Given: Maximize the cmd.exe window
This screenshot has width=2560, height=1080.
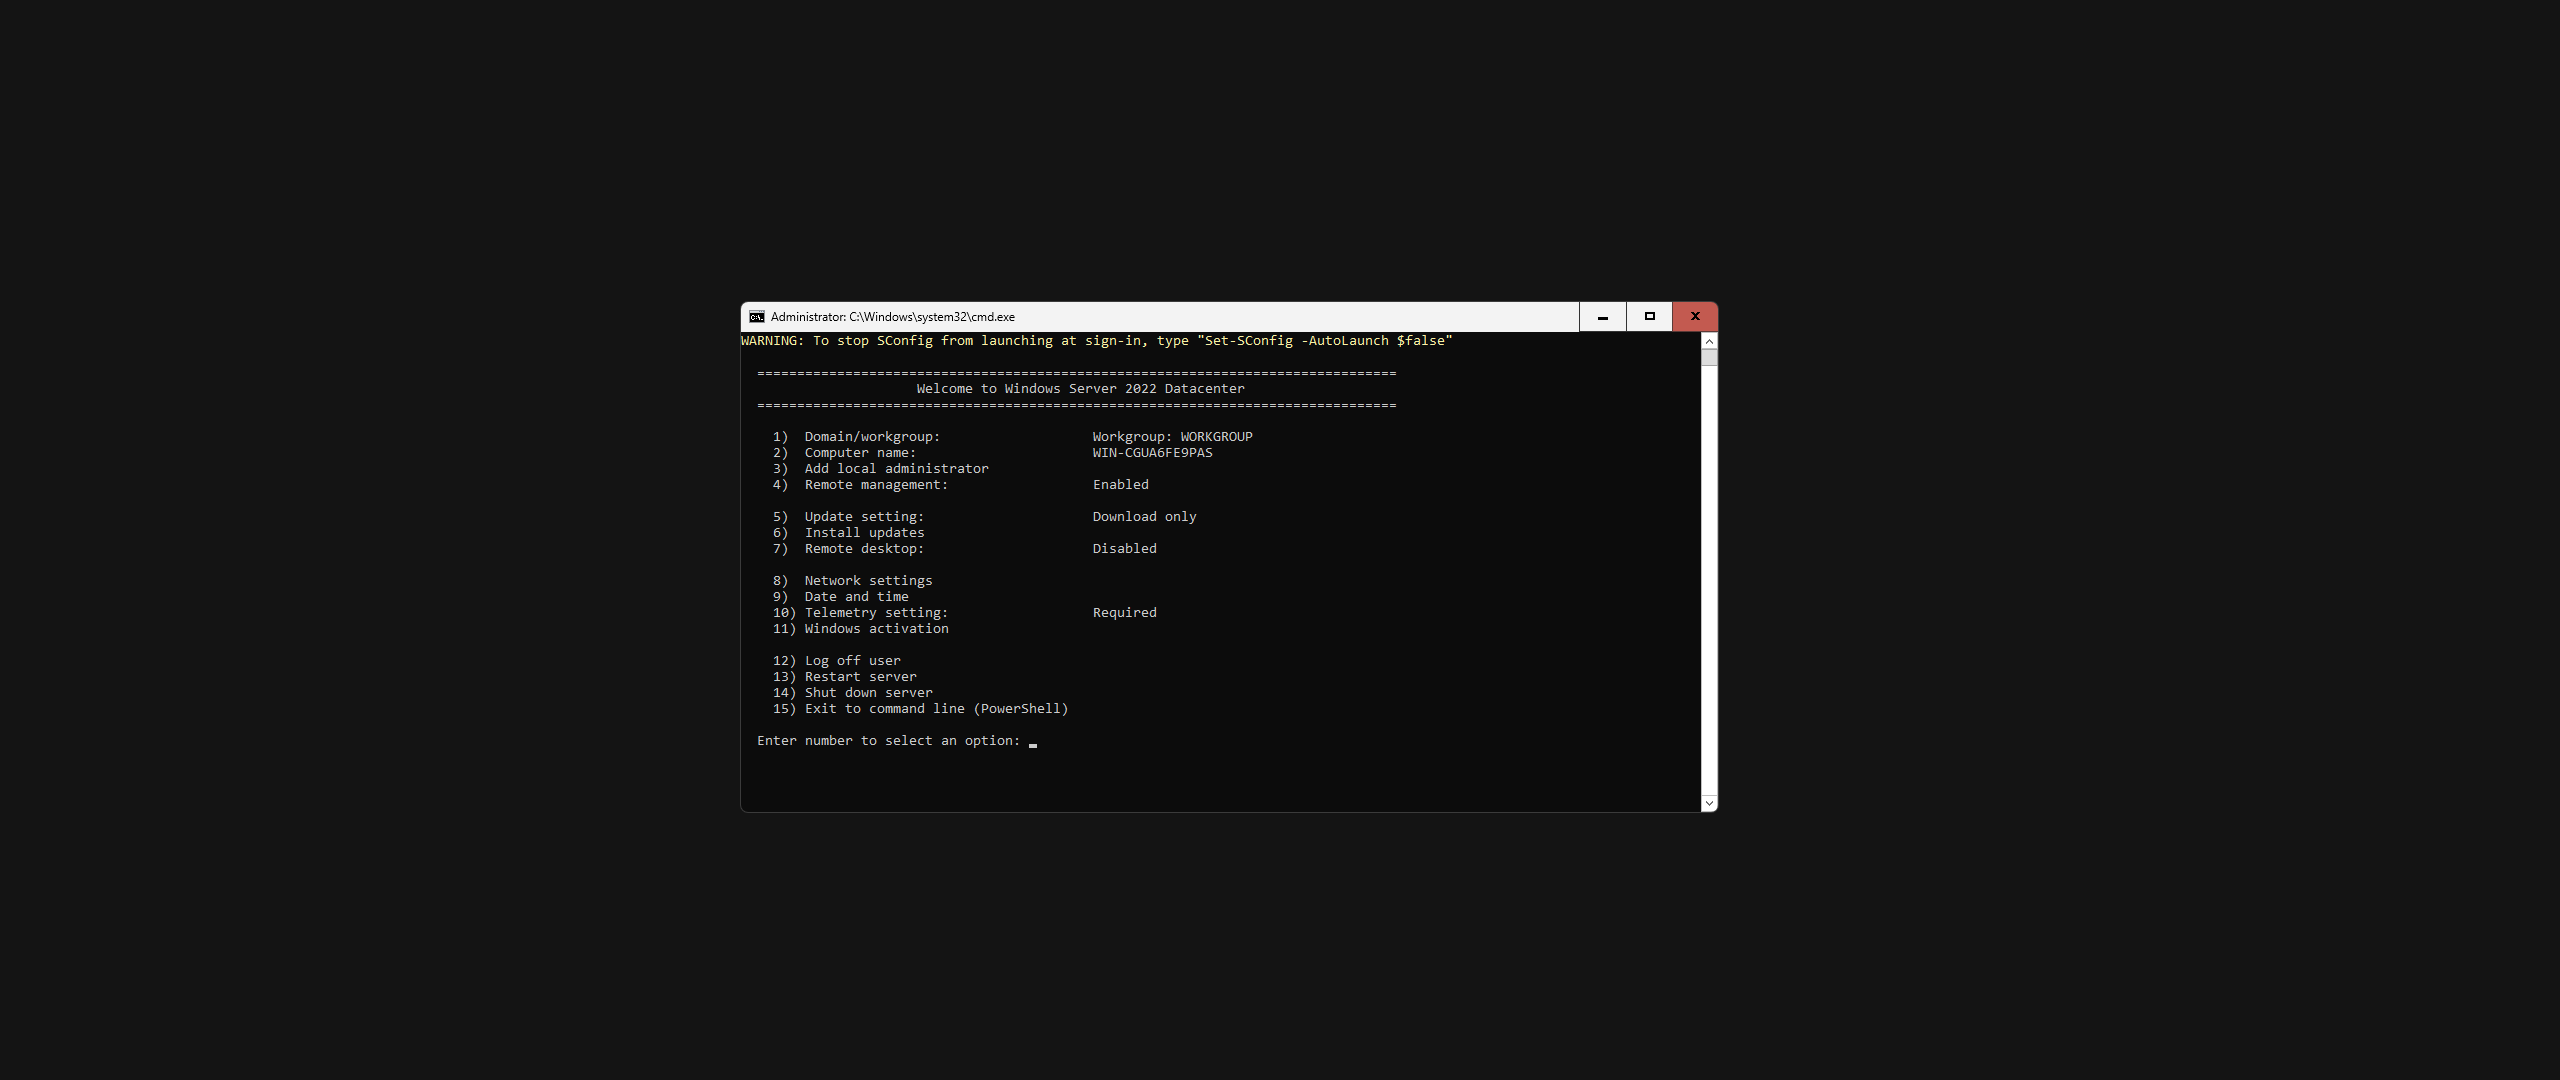Looking at the screenshot, I should (x=1649, y=317).
